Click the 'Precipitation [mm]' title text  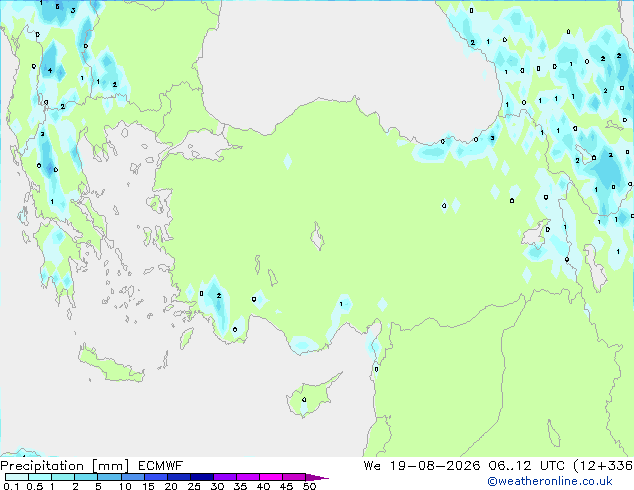65,466
